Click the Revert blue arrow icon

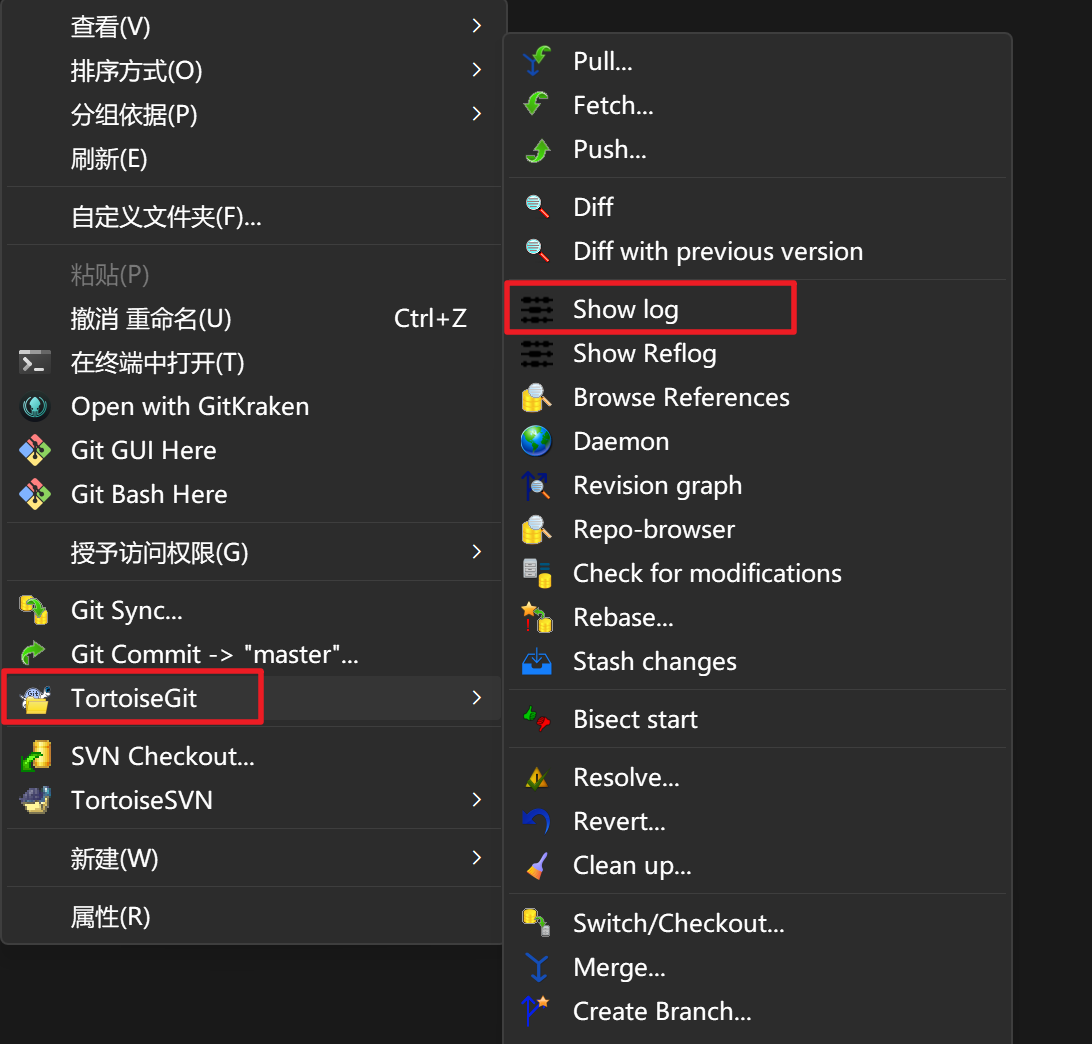pyautogui.click(x=537, y=822)
